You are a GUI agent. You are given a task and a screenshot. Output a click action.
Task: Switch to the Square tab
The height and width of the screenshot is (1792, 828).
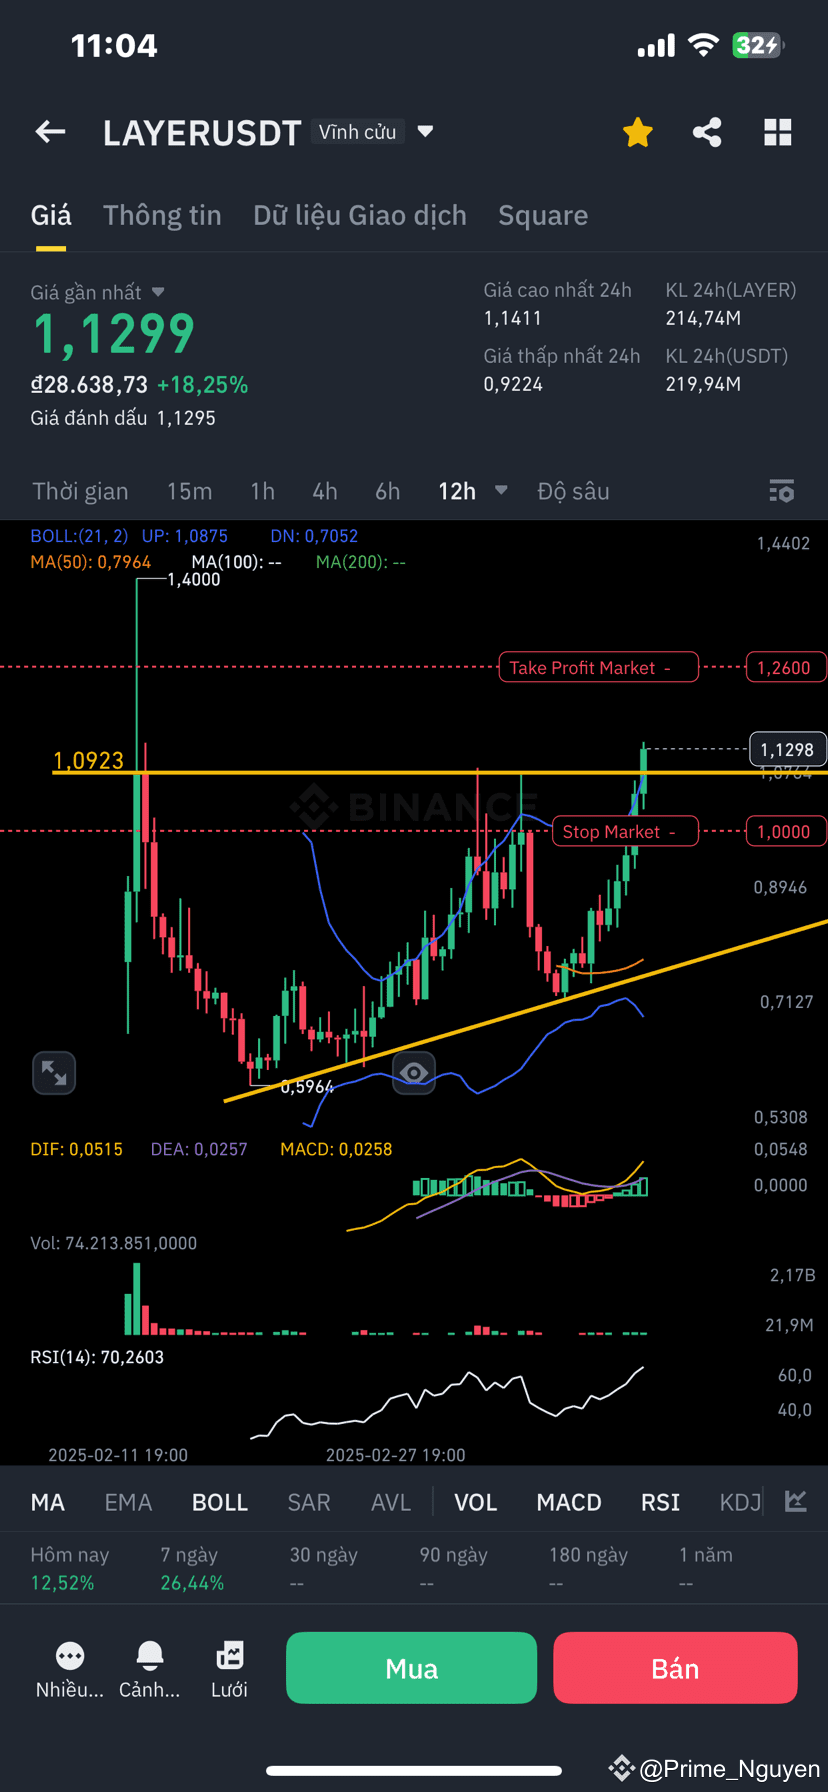tap(543, 215)
